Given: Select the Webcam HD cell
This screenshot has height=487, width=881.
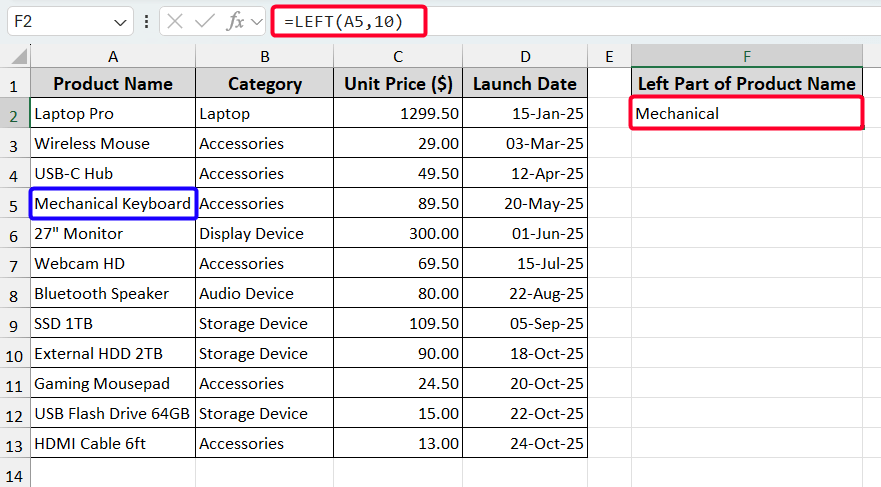Looking at the screenshot, I should (x=113, y=263).
